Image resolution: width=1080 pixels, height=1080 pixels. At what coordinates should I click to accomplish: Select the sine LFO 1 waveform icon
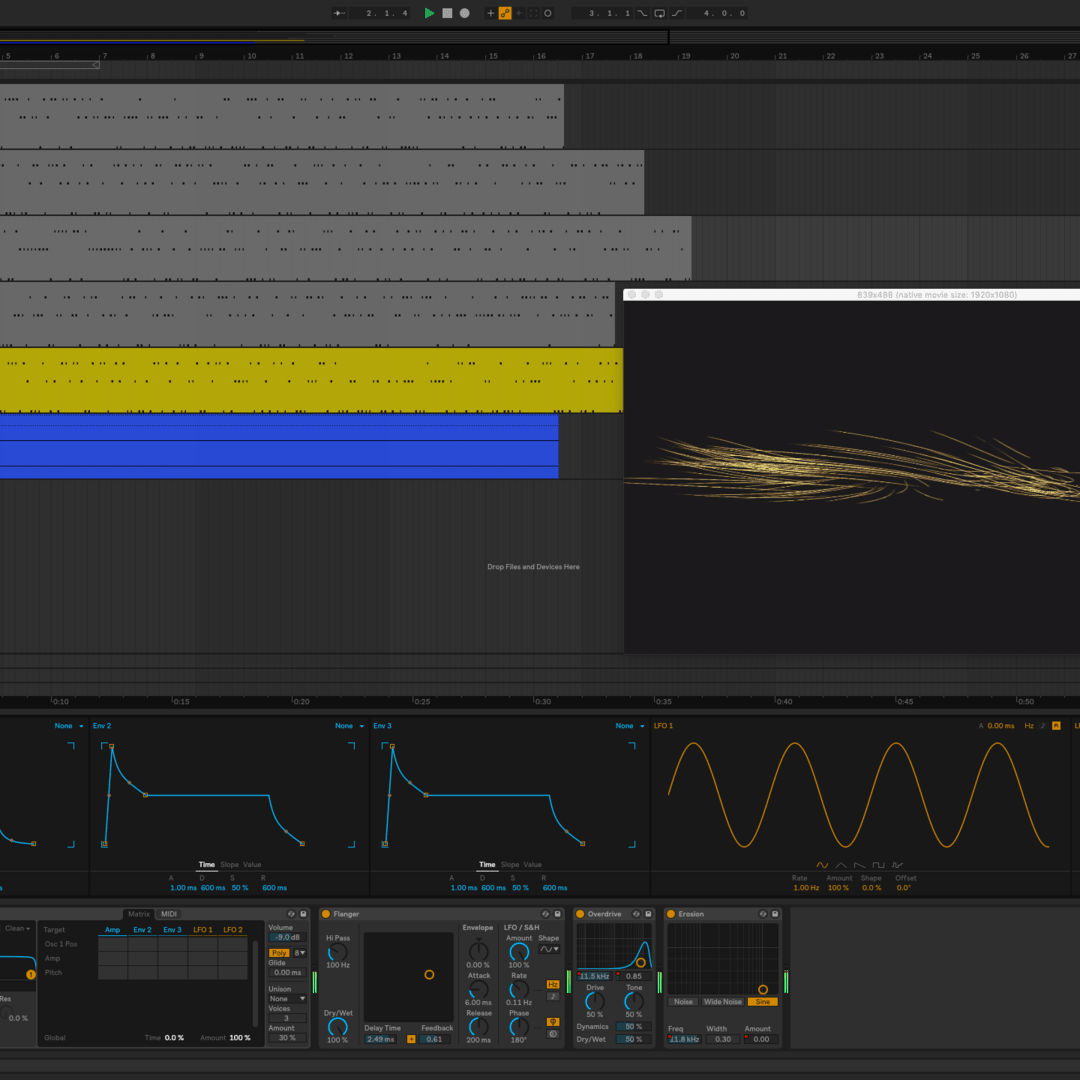click(822, 865)
